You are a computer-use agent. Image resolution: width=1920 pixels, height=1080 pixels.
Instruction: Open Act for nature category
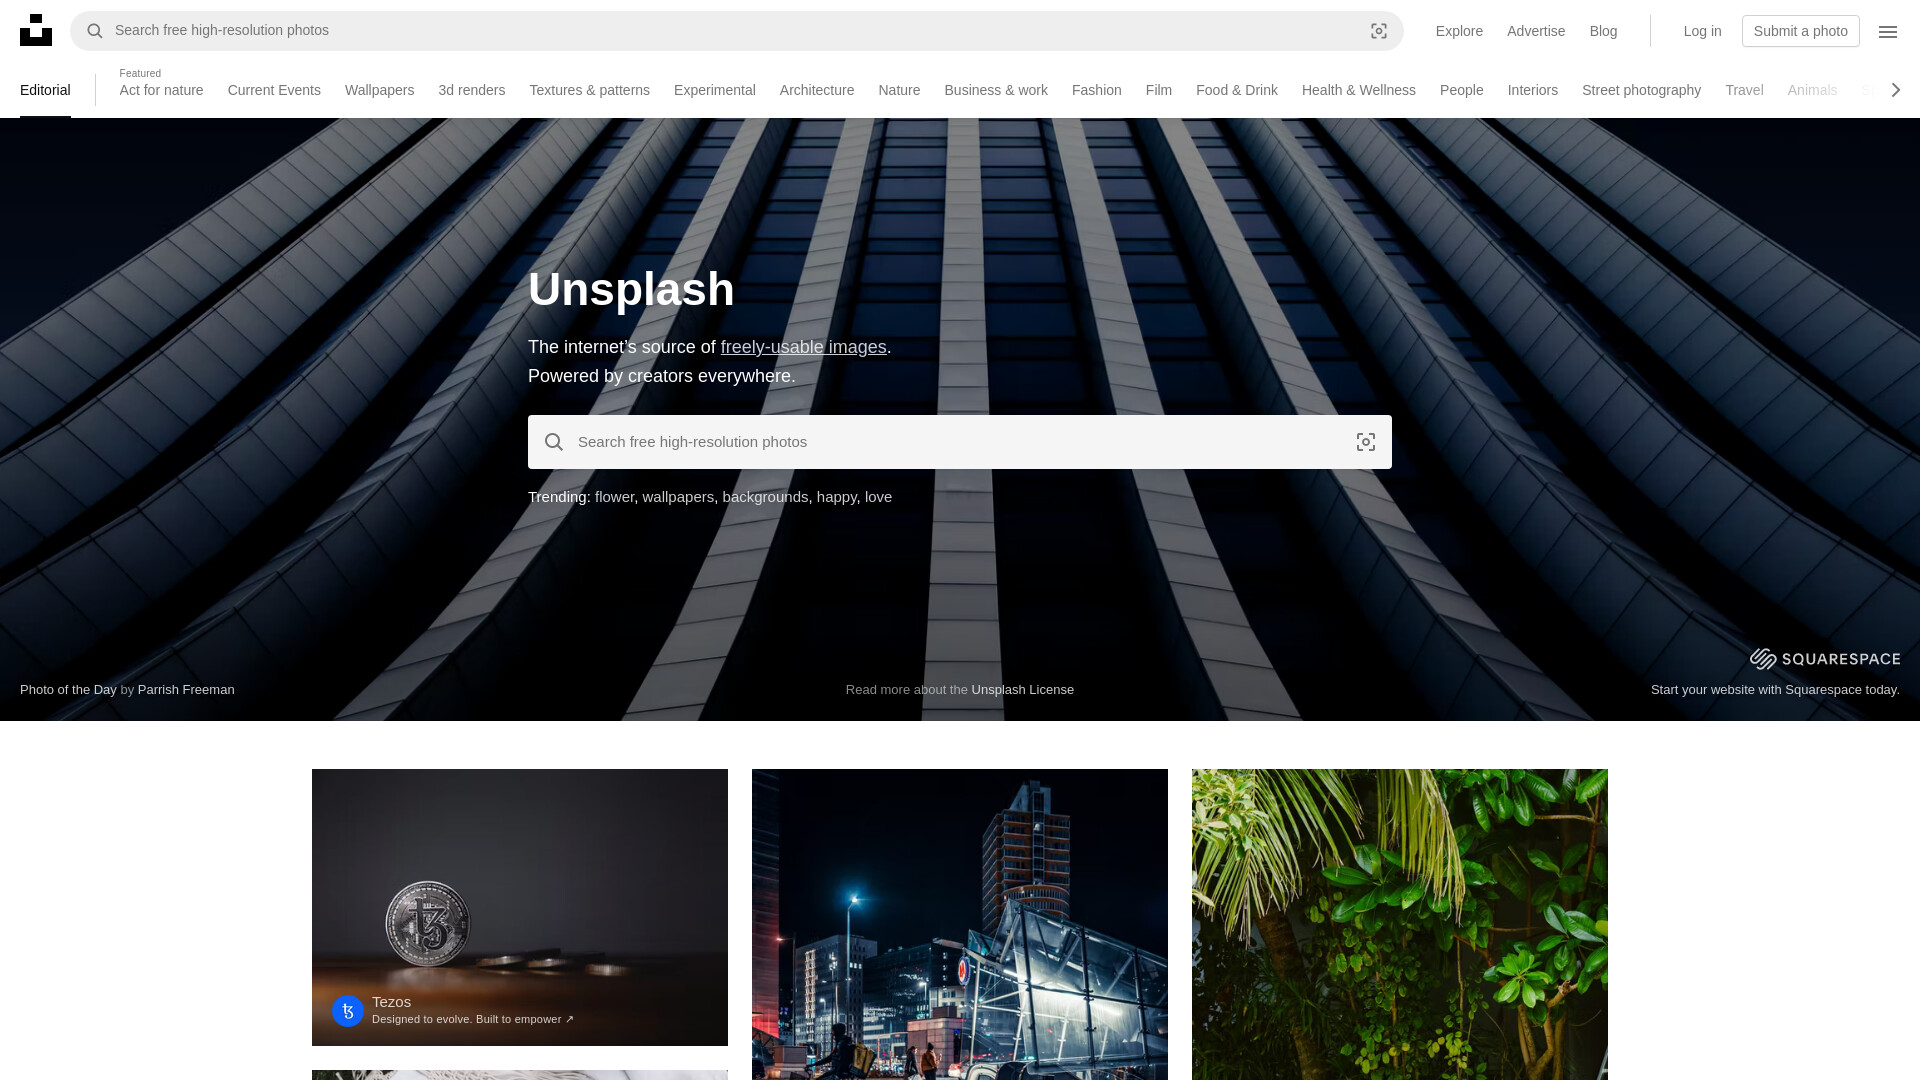click(x=161, y=90)
